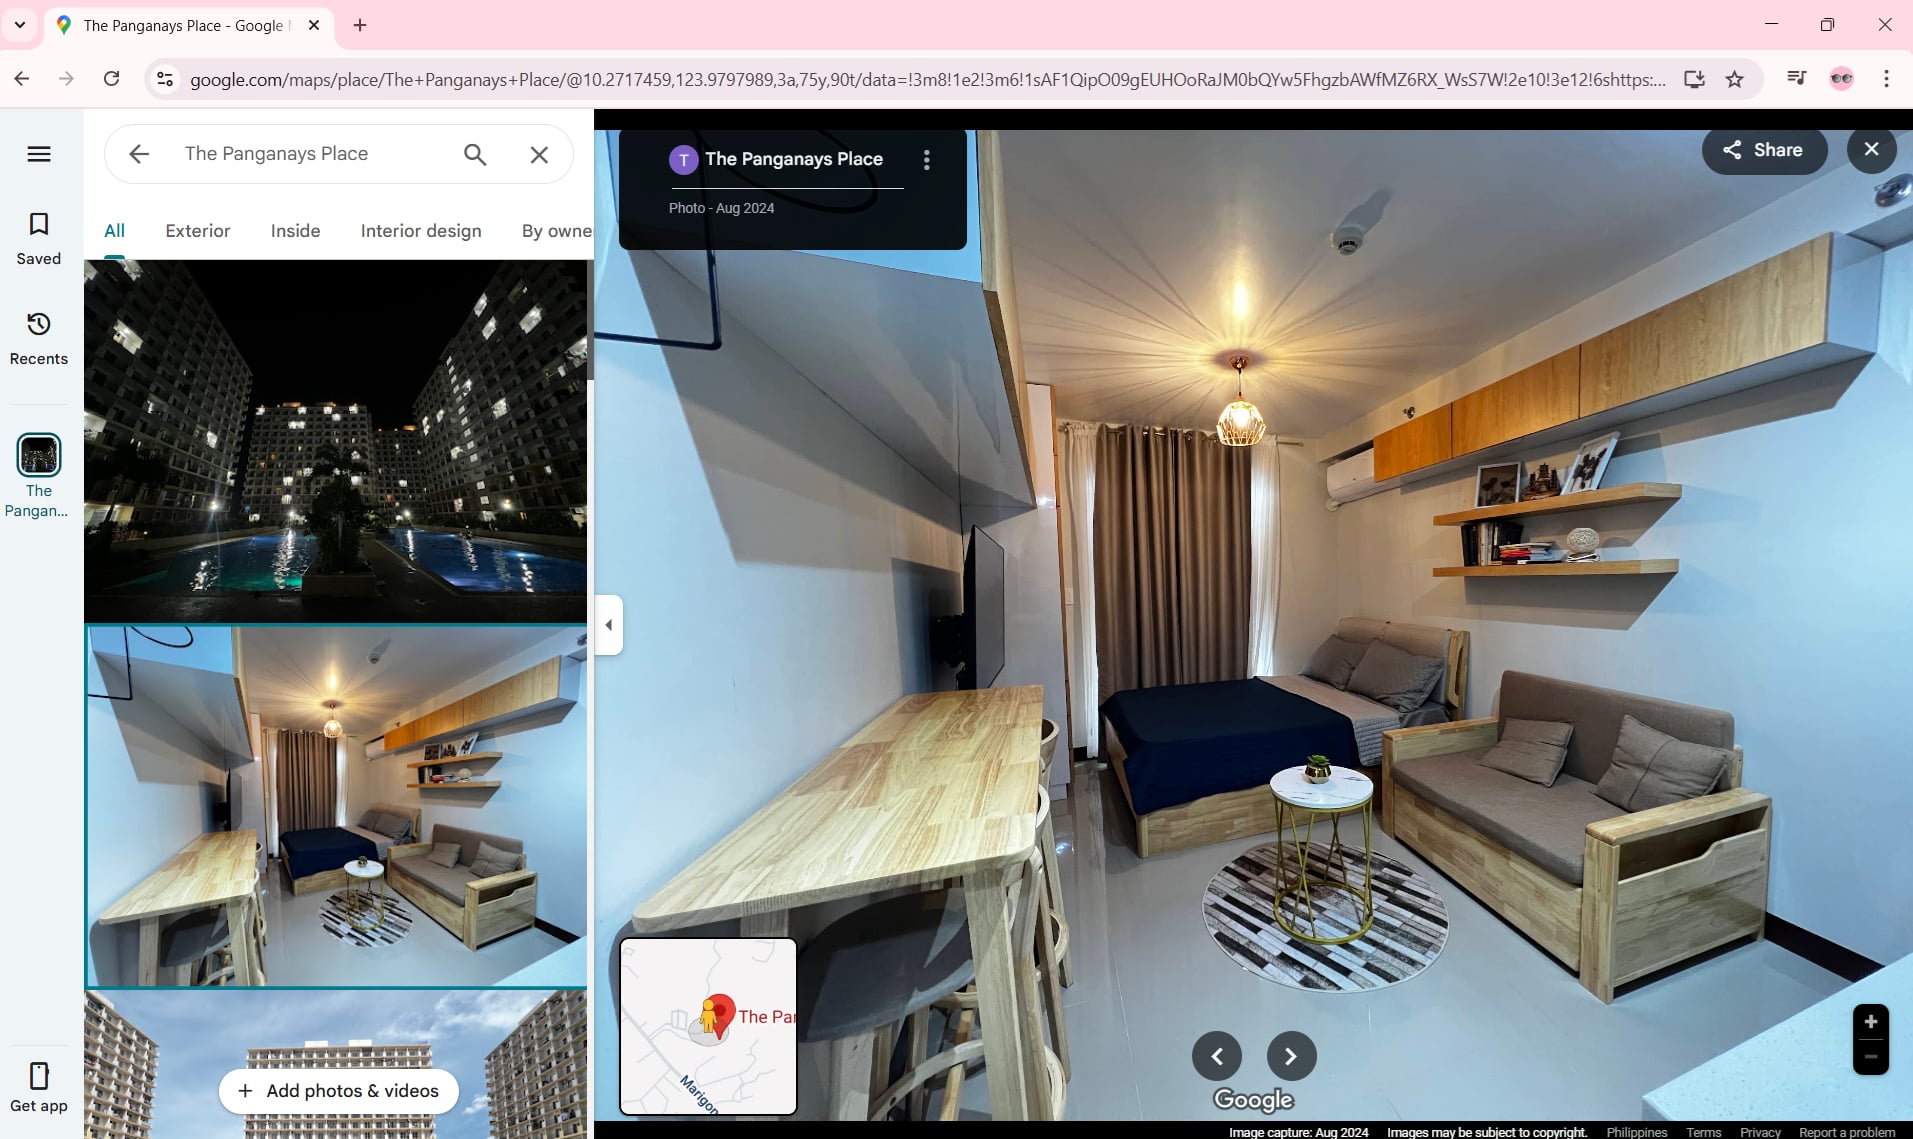Switch to the Exterior tab
Image resolution: width=1913 pixels, height=1139 pixels.
pos(198,231)
